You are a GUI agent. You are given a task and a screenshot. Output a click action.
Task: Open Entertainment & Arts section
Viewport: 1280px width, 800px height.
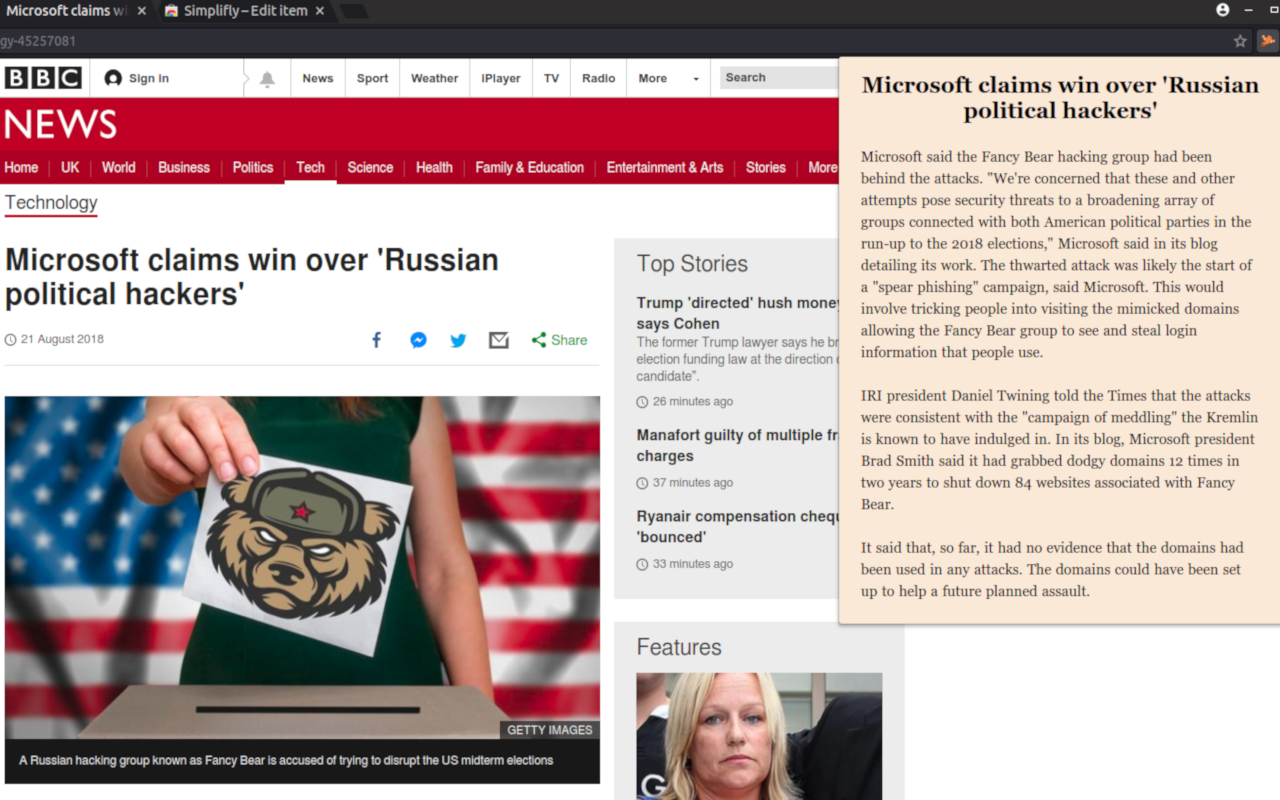[665, 167]
